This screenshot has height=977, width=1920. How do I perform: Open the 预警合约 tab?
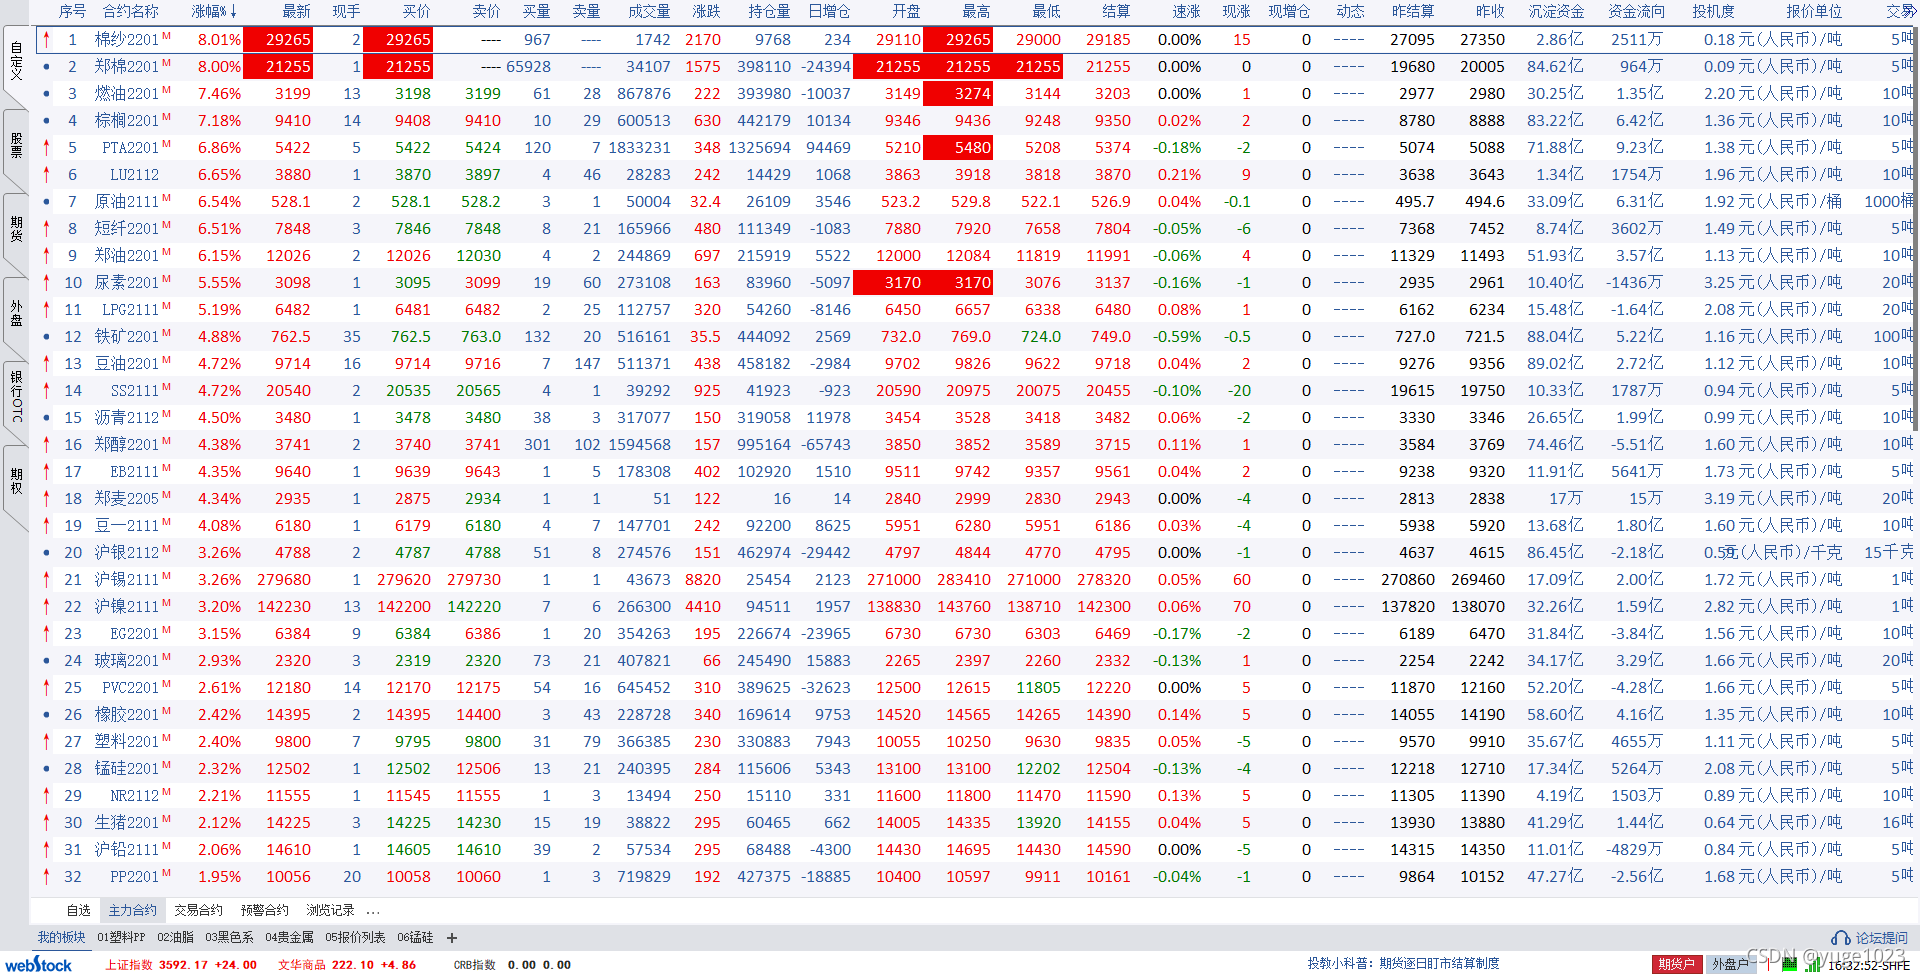pos(264,911)
